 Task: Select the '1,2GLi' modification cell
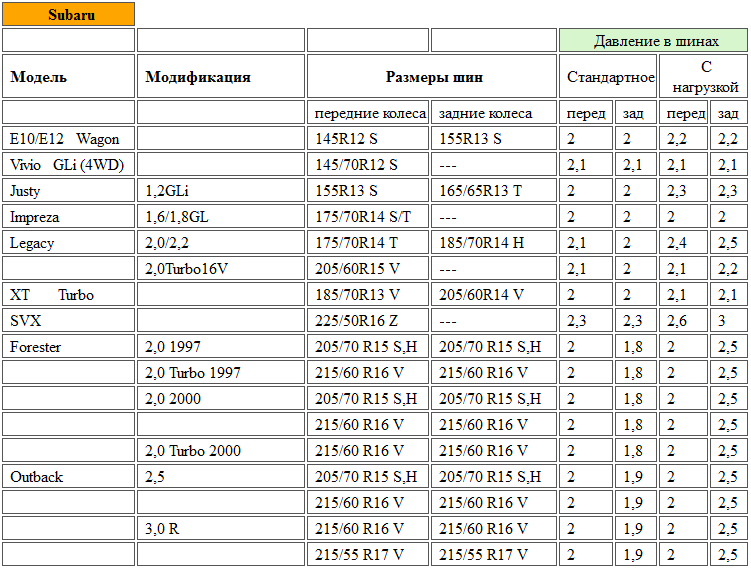point(221,191)
